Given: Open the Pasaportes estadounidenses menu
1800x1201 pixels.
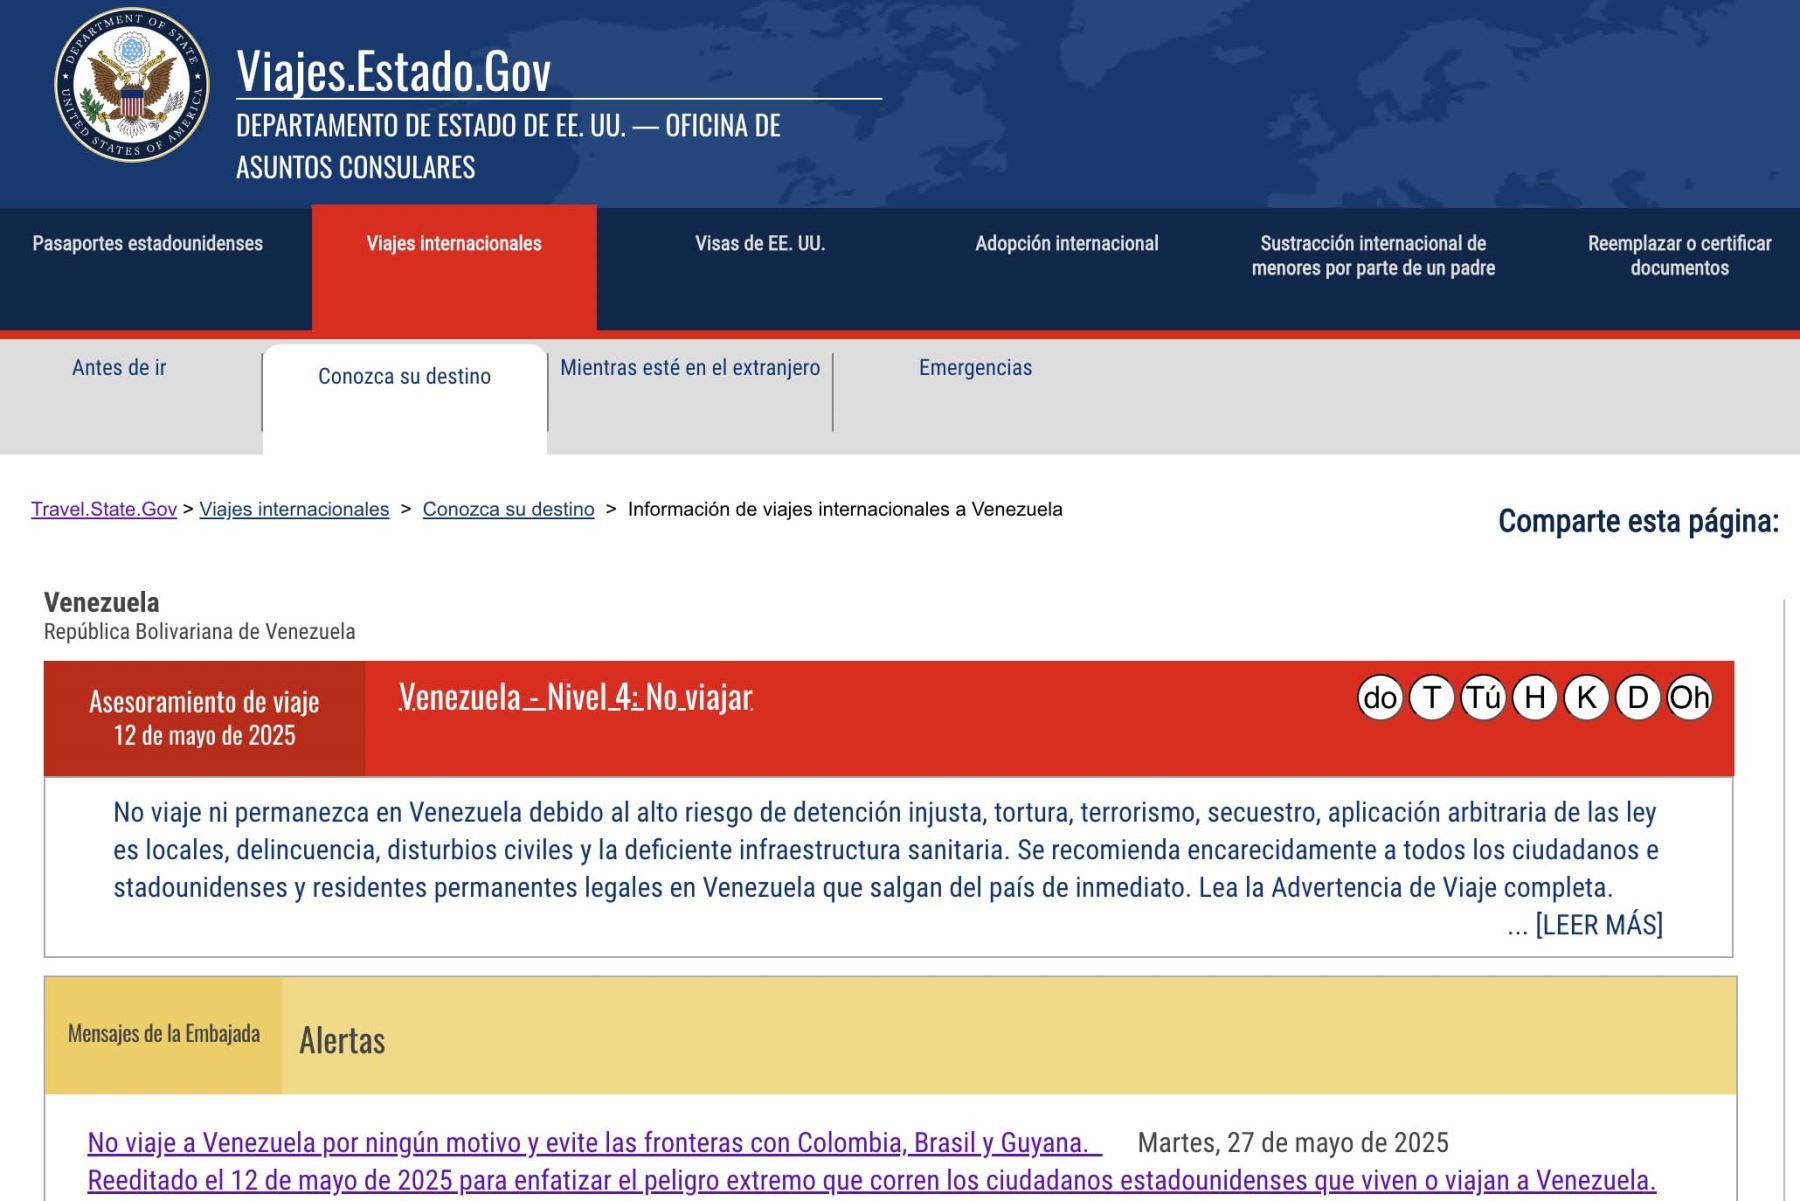Looking at the screenshot, I should pos(148,243).
